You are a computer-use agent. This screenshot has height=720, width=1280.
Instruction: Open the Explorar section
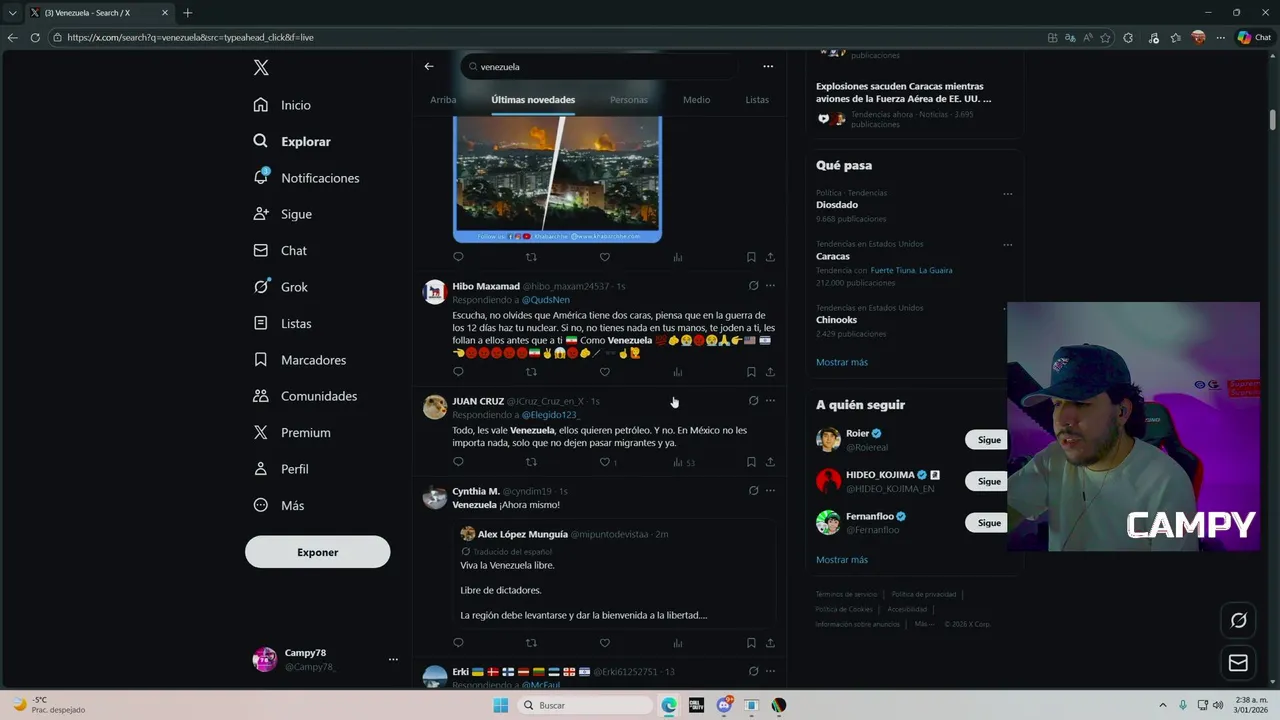point(292,141)
